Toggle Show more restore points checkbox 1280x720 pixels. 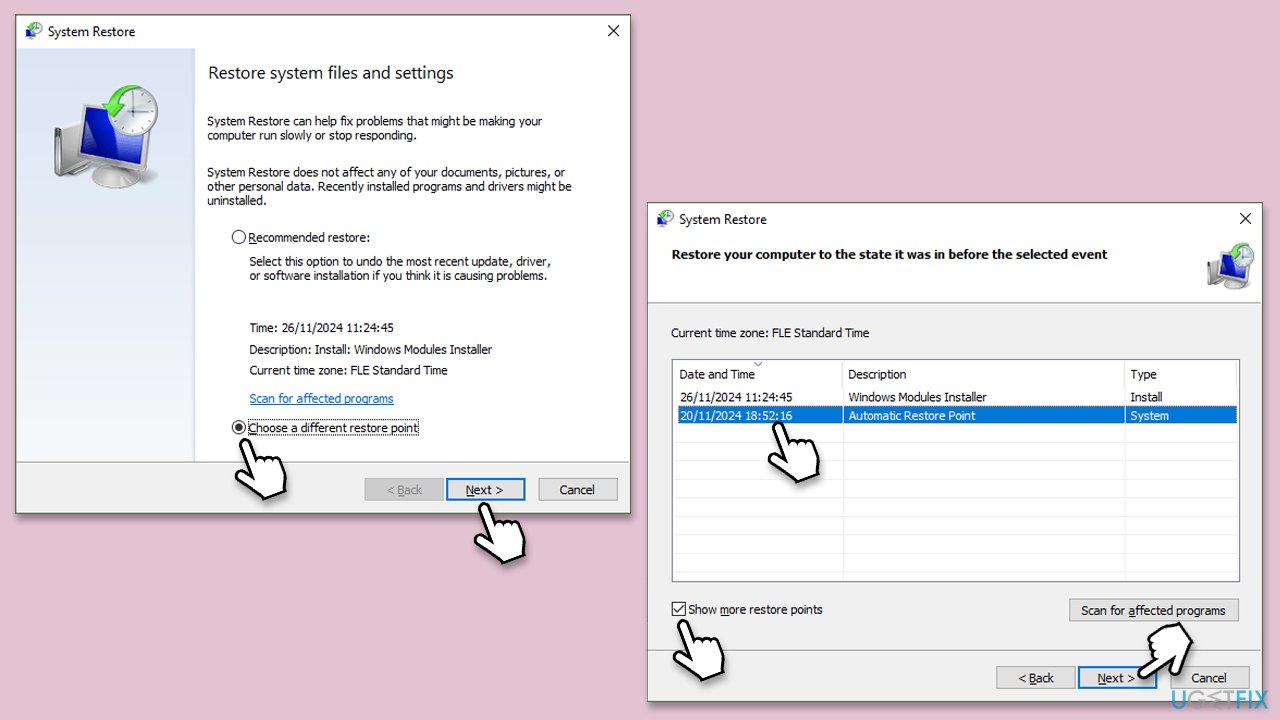(x=679, y=609)
